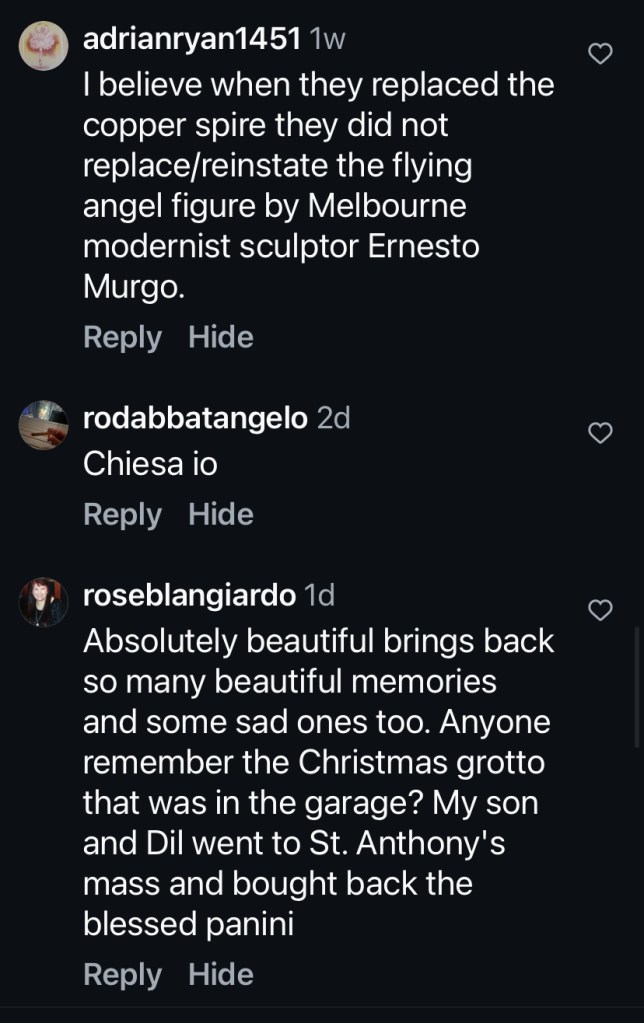Viewport: 644px width, 1023px height.
Task: Like rodabbatangelo's comment with the heart
Action: (x=599, y=432)
